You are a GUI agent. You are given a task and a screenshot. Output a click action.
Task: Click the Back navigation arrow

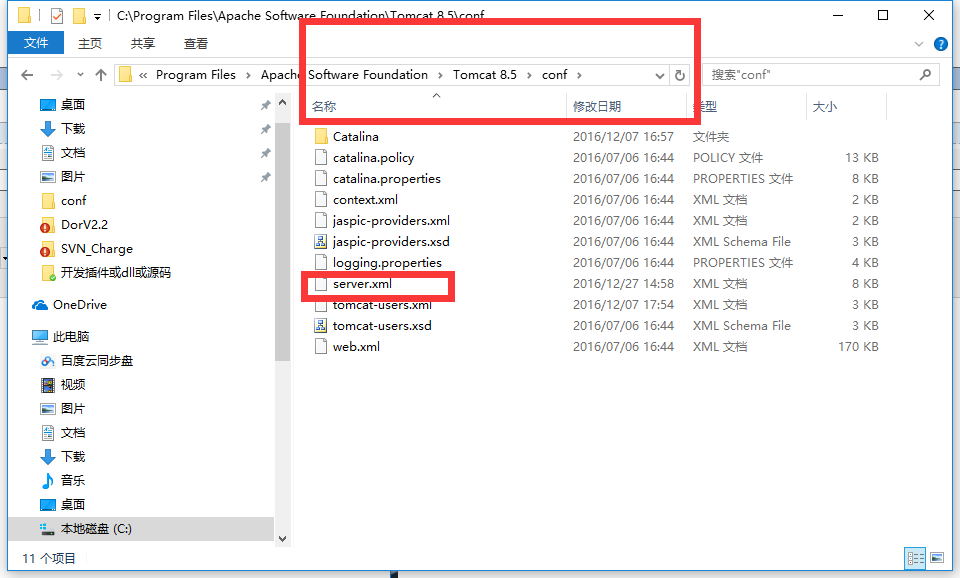tap(27, 75)
